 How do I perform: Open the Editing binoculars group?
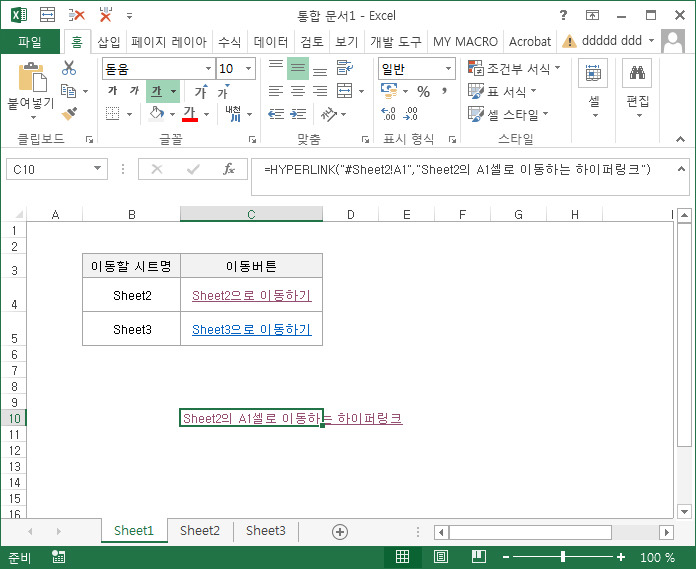637,89
